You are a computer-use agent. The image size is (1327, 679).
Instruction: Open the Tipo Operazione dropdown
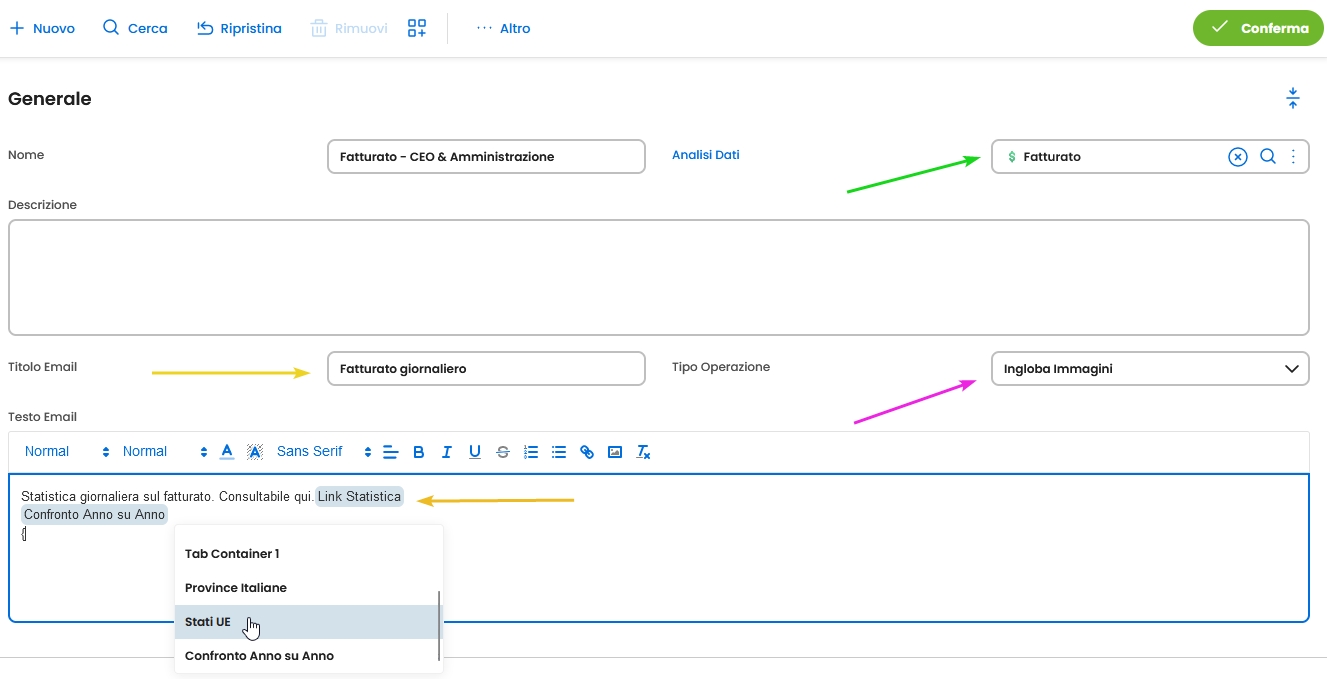[1149, 369]
